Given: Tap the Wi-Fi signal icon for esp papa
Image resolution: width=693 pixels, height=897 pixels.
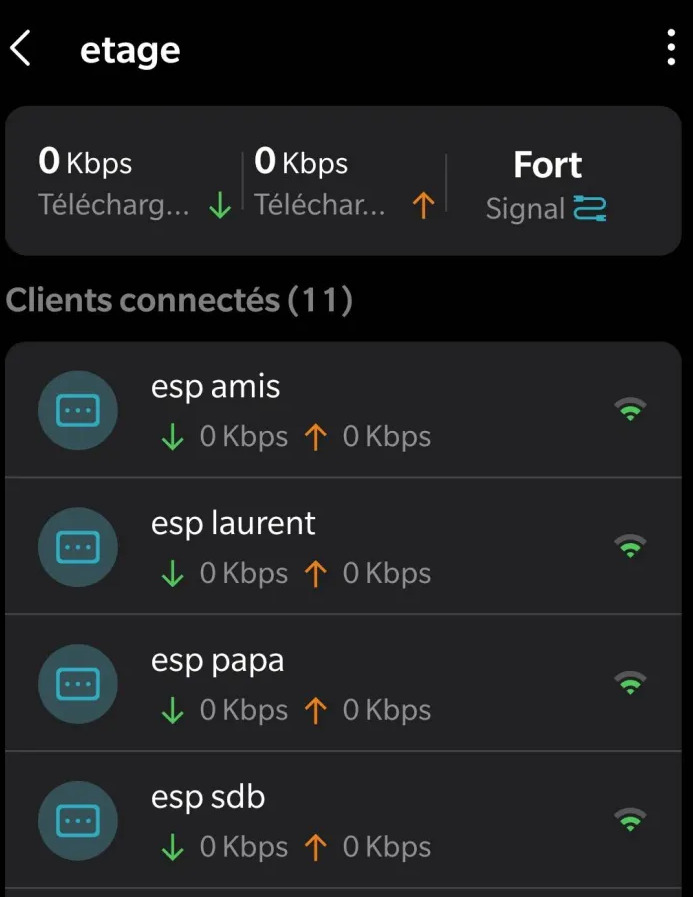Looking at the screenshot, I should tap(630, 682).
